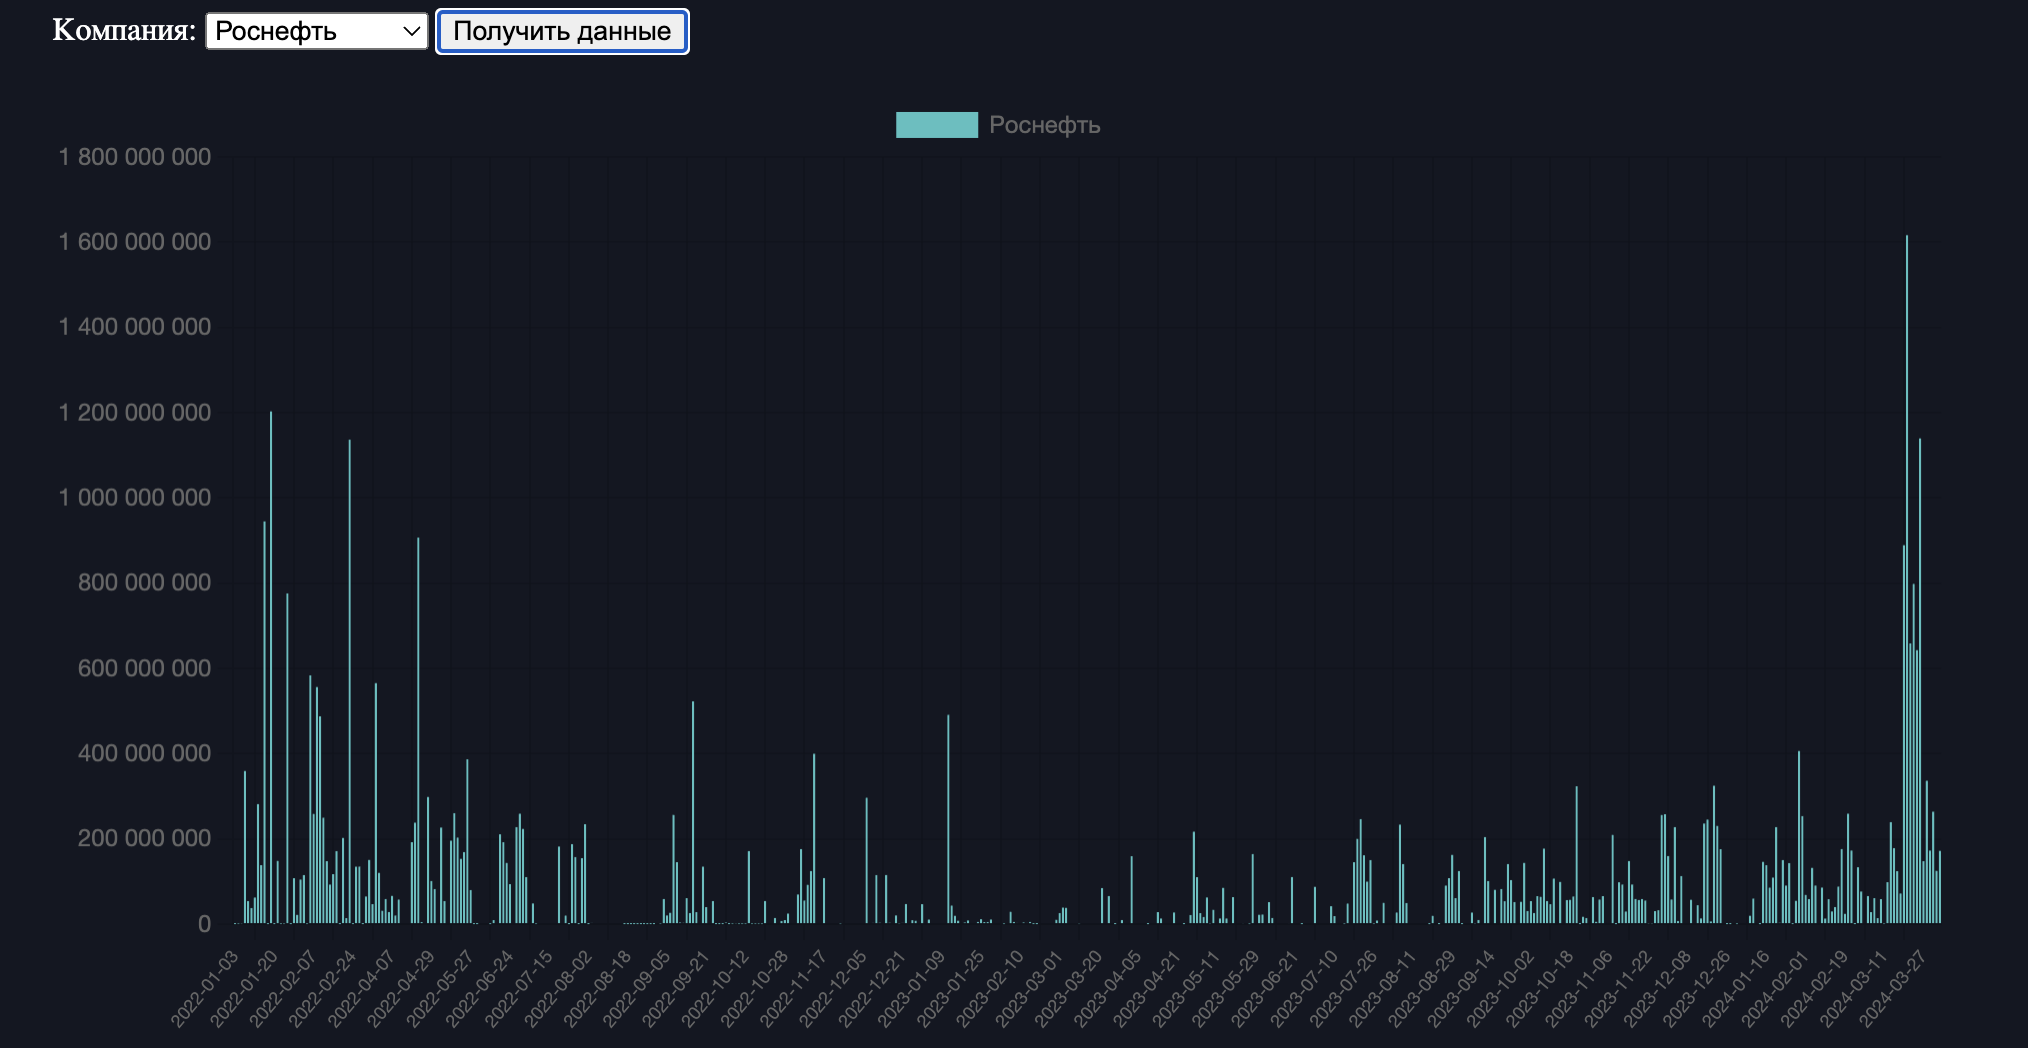The height and width of the screenshot is (1048, 2028).
Task: Click the 2024-03-27 date label on x-axis
Action: click(x=1895, y=987)
